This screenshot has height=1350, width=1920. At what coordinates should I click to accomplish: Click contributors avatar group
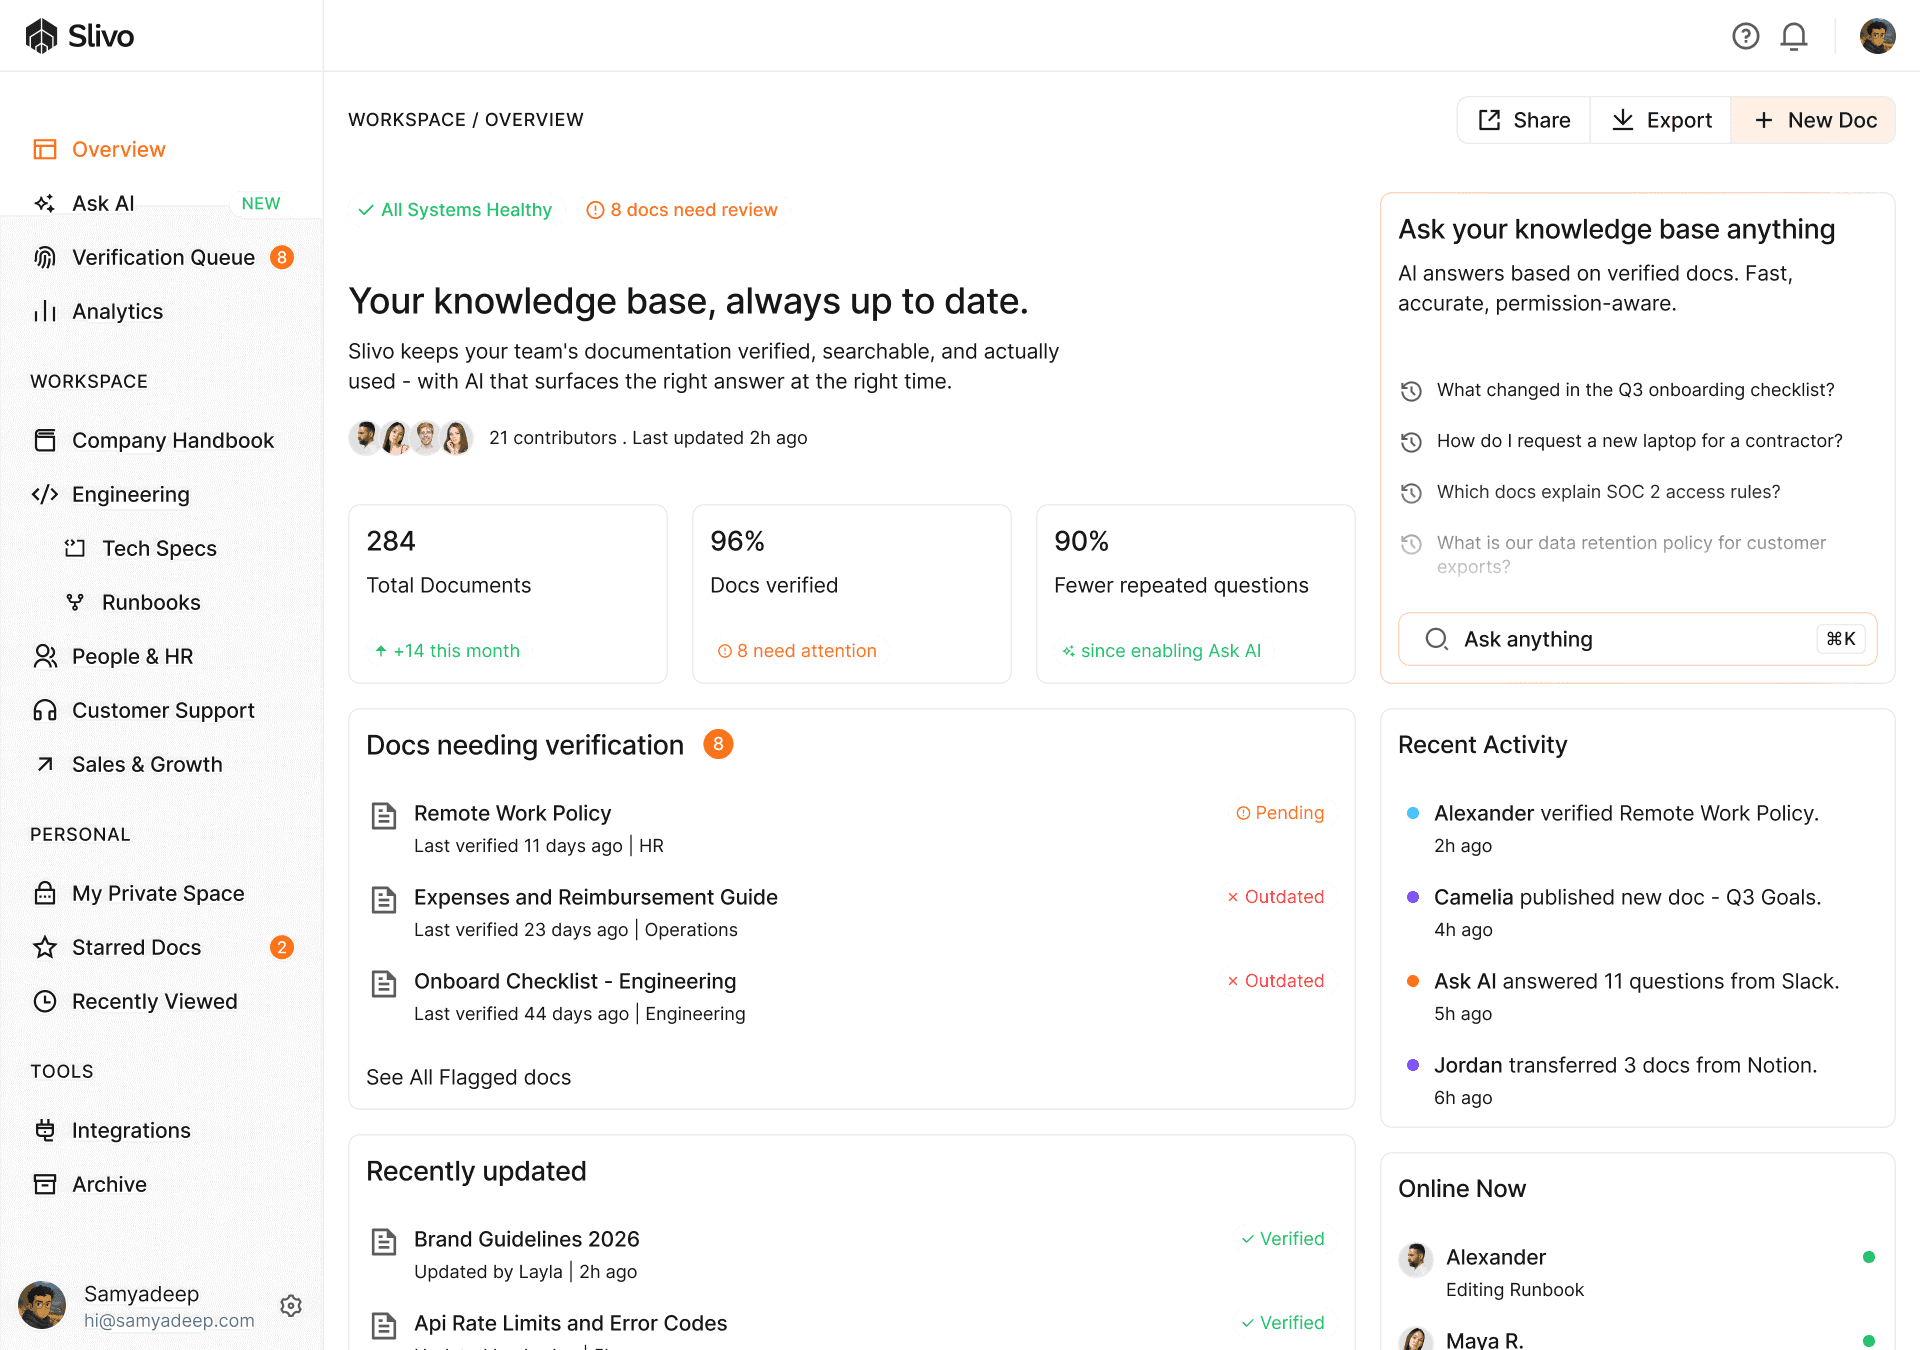point(411,438)
